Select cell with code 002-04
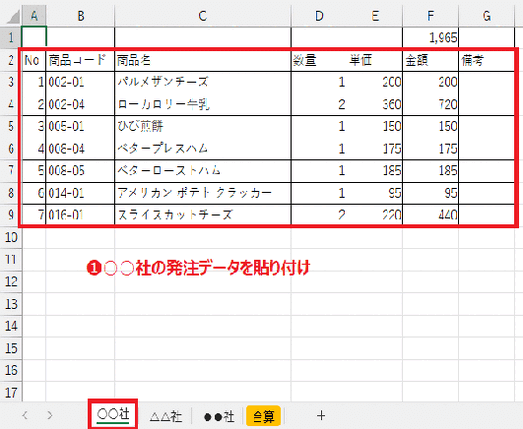 (80, 104)
